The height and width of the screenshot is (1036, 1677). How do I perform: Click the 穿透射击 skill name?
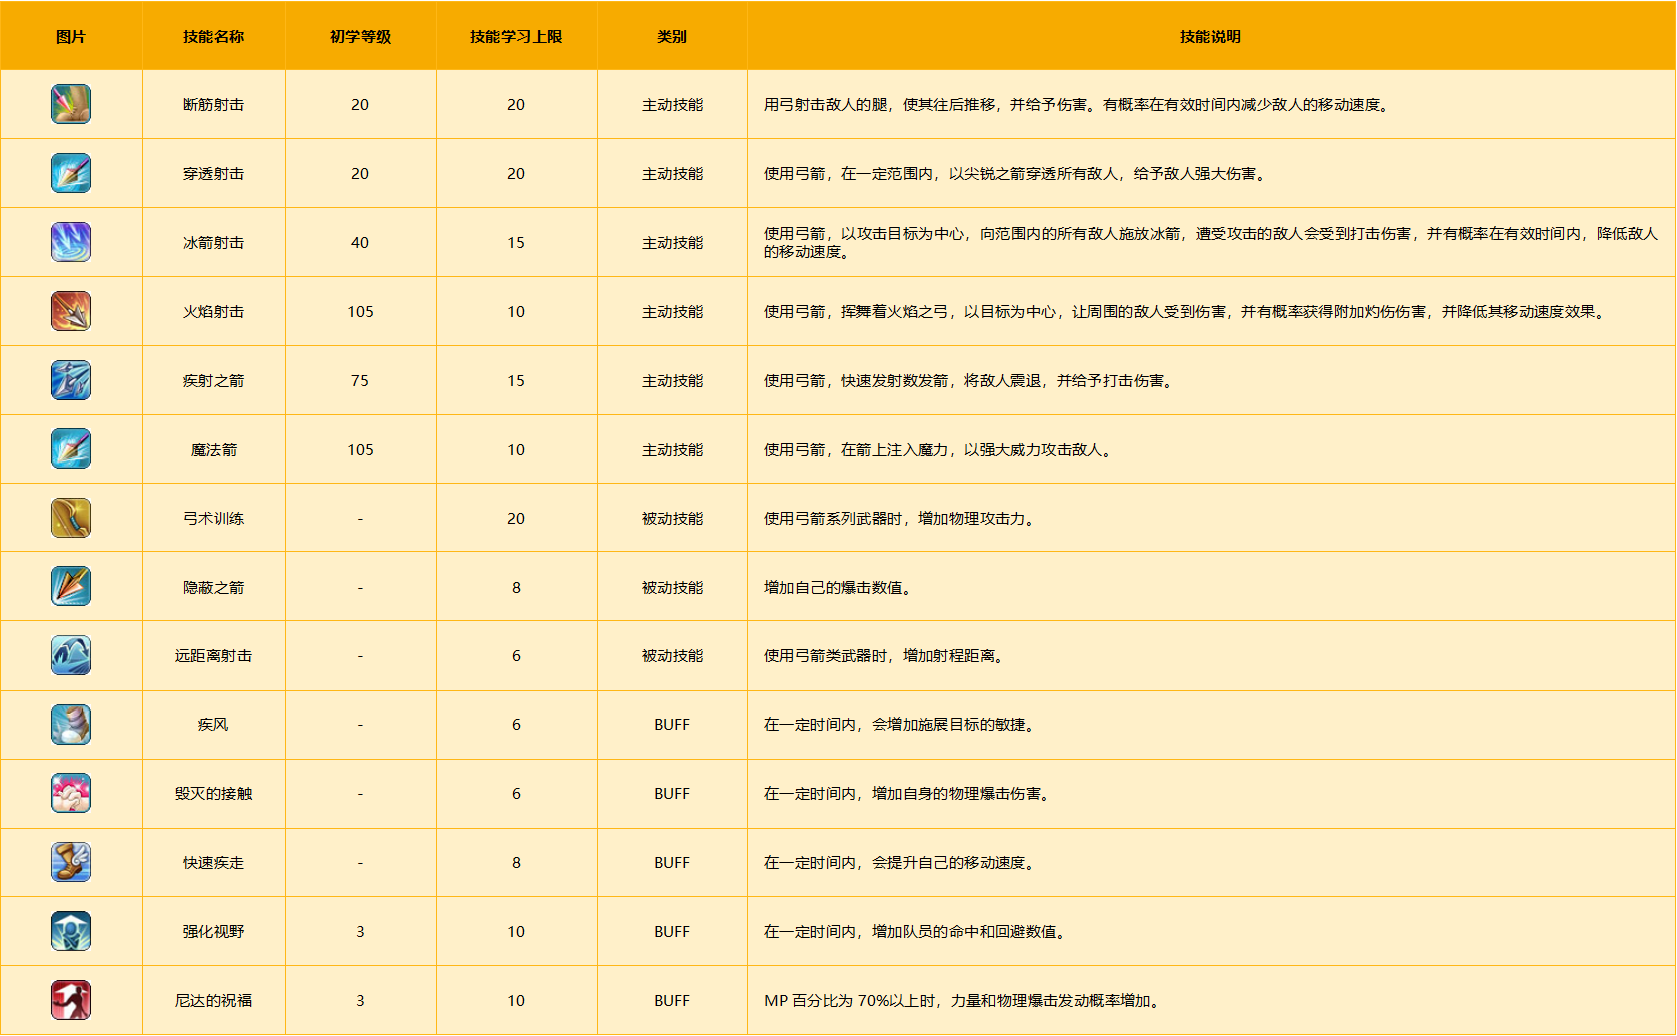pyautogui.click(x=213, y=174)
